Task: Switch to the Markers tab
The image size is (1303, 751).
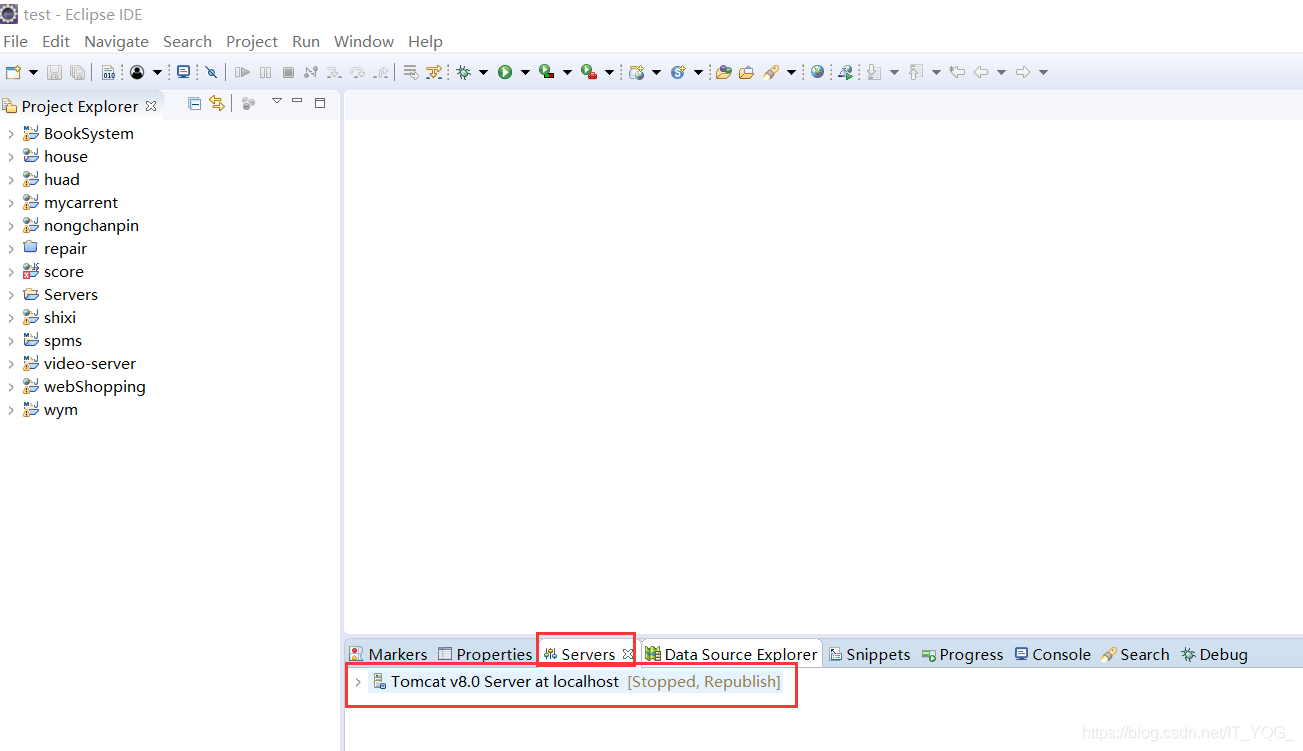Action: point(388,654)
